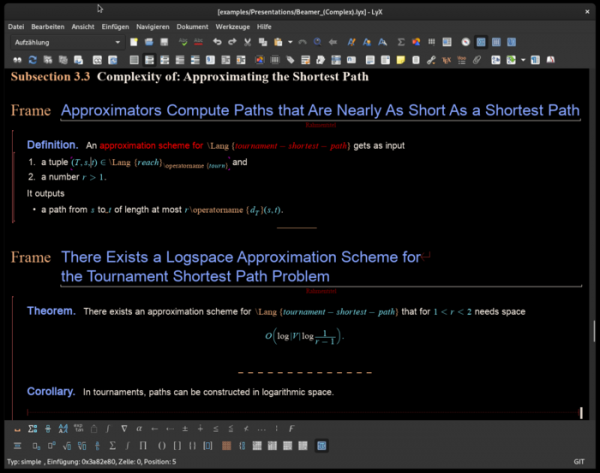The width and height of the screenshot is (600, 473).
Task: Click the Redo arrow icon
Action: click(x=232, y=42)
